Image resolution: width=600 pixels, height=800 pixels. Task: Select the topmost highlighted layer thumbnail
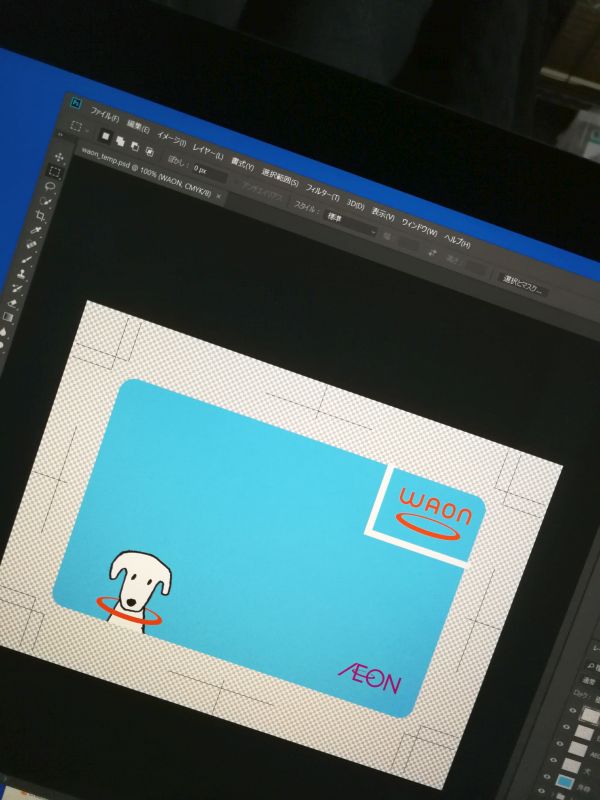[590, 715]
